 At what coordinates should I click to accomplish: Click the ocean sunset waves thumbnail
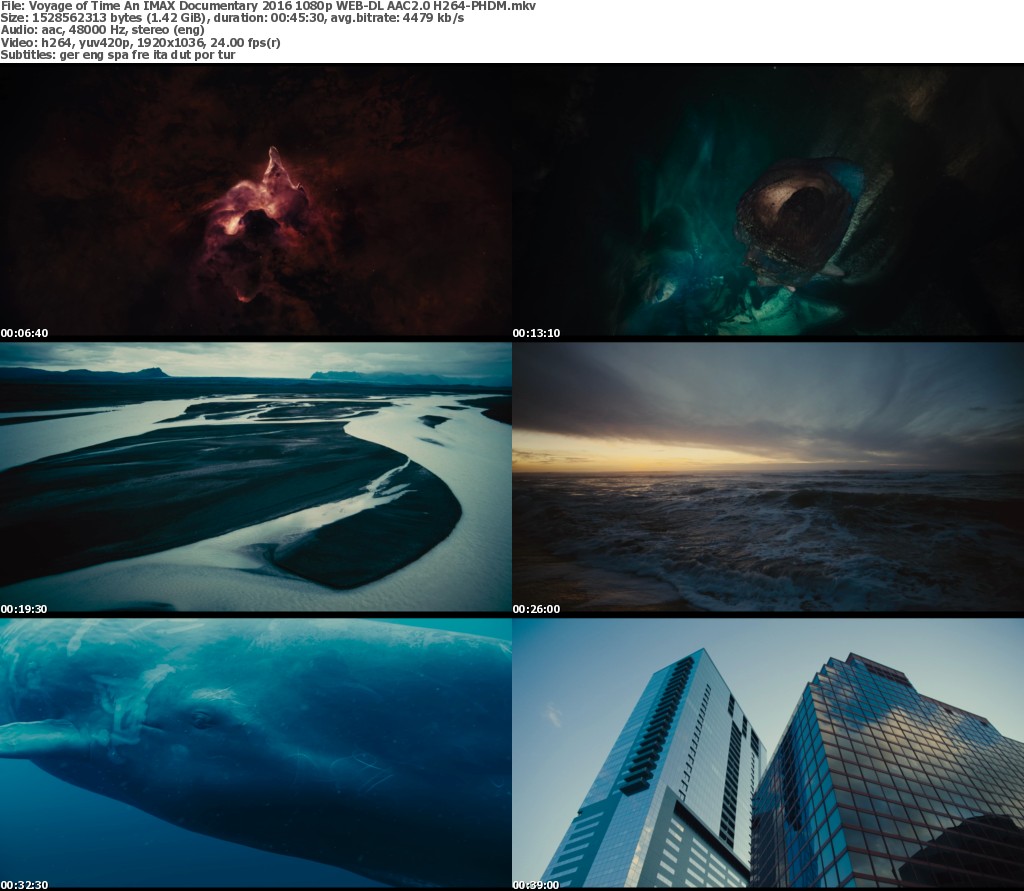(x=768, y=477)
